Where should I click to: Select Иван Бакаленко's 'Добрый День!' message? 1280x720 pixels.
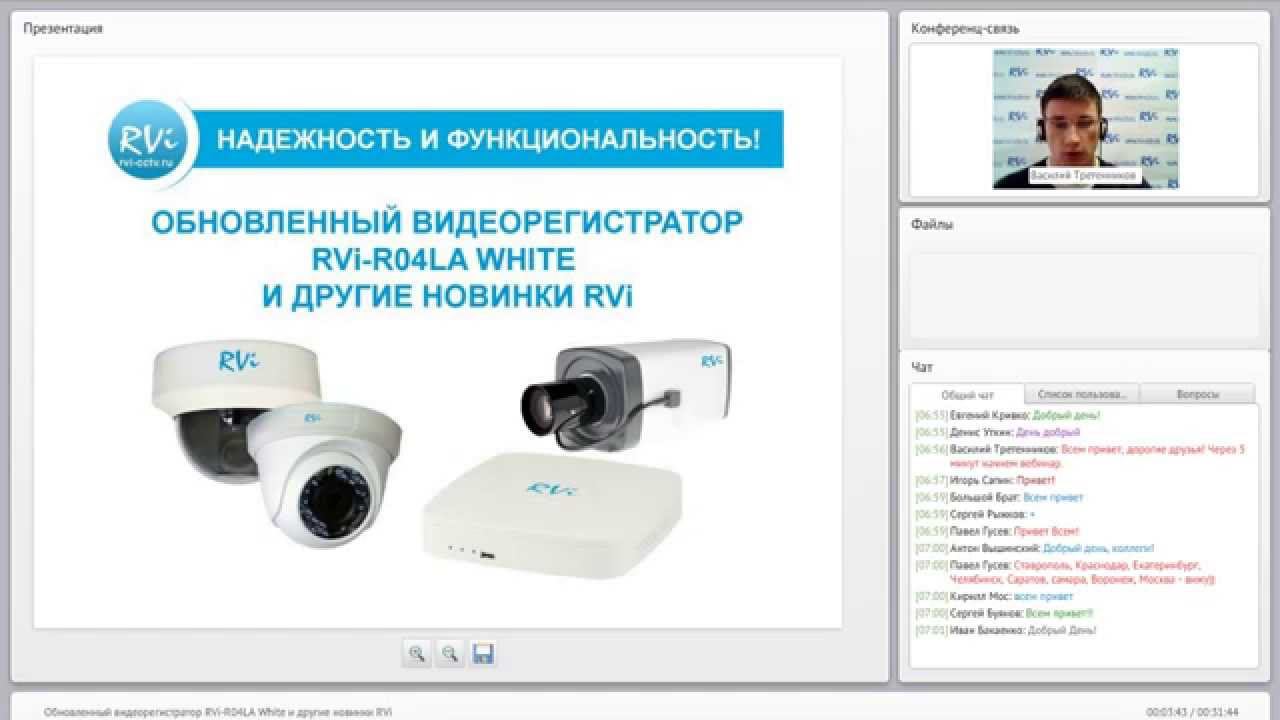tap(1006, 630)
